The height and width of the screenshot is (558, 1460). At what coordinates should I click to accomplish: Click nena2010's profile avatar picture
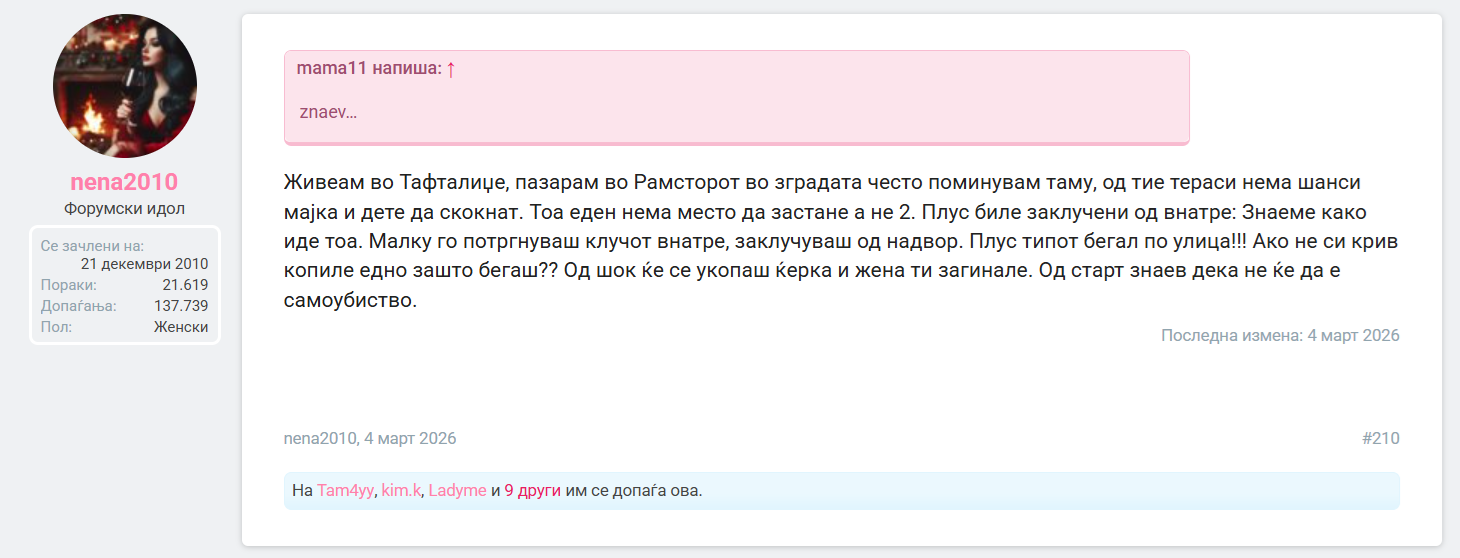[125, 86]
